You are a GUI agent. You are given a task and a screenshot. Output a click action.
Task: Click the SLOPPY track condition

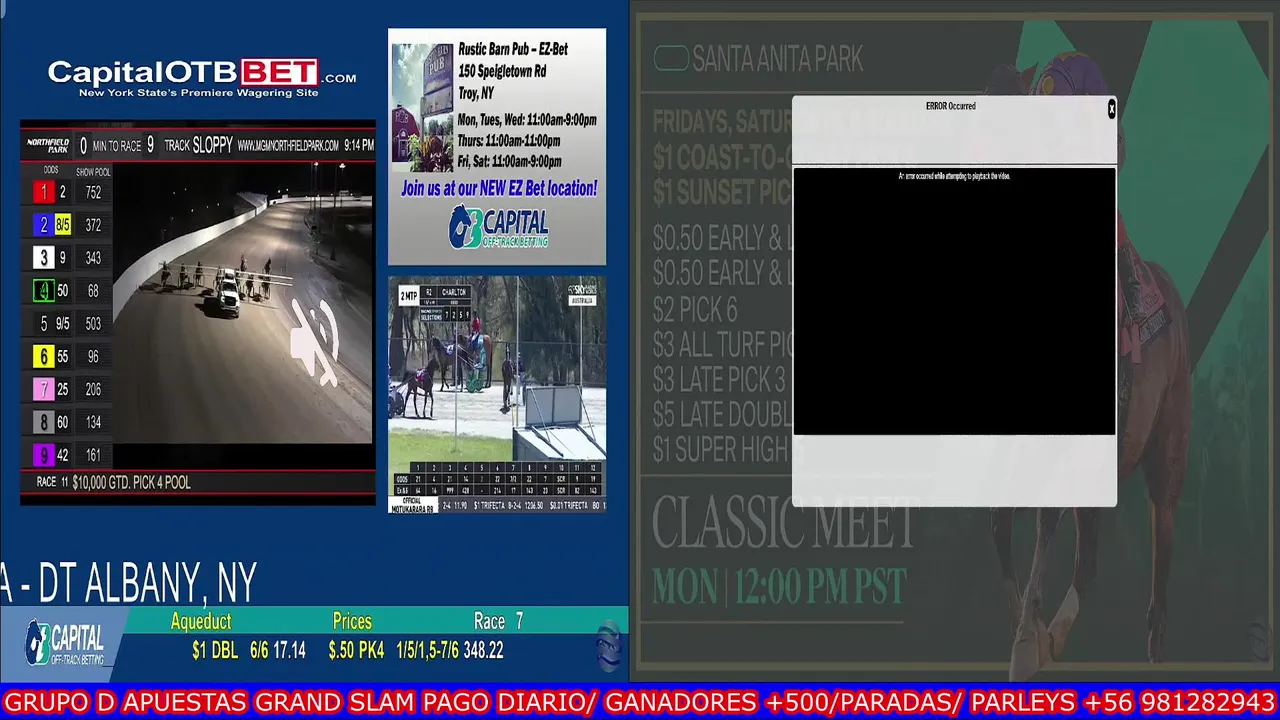pyautogui.click(x=213, y=145)
